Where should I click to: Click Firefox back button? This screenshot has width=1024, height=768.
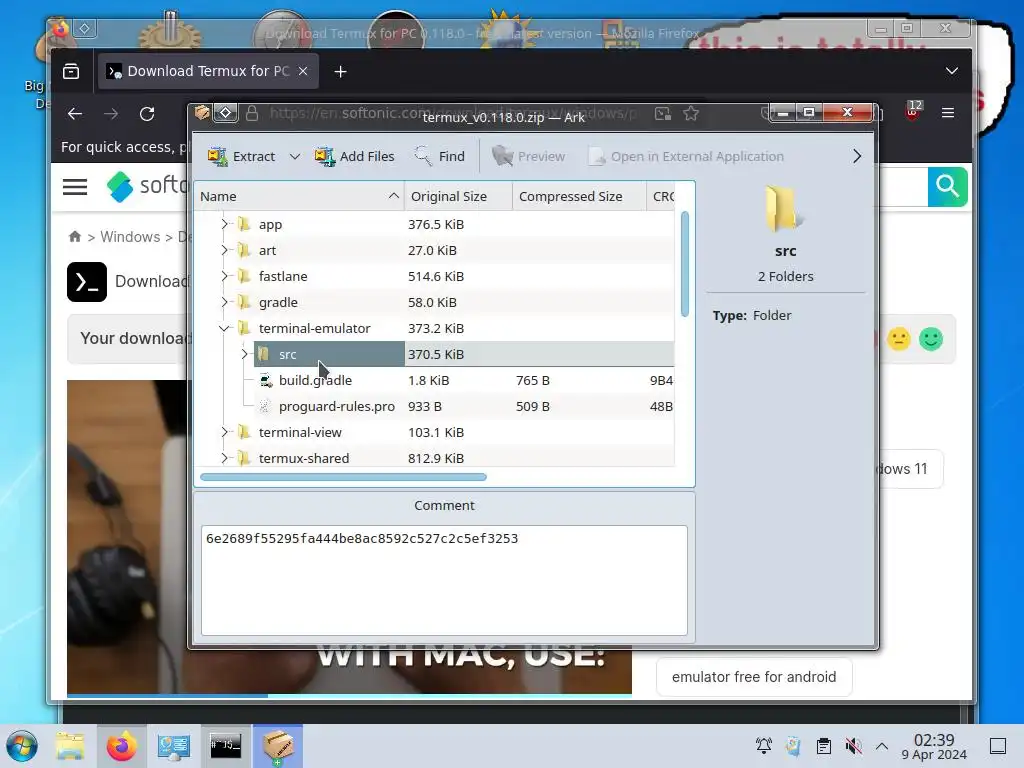tap(75, 114)
